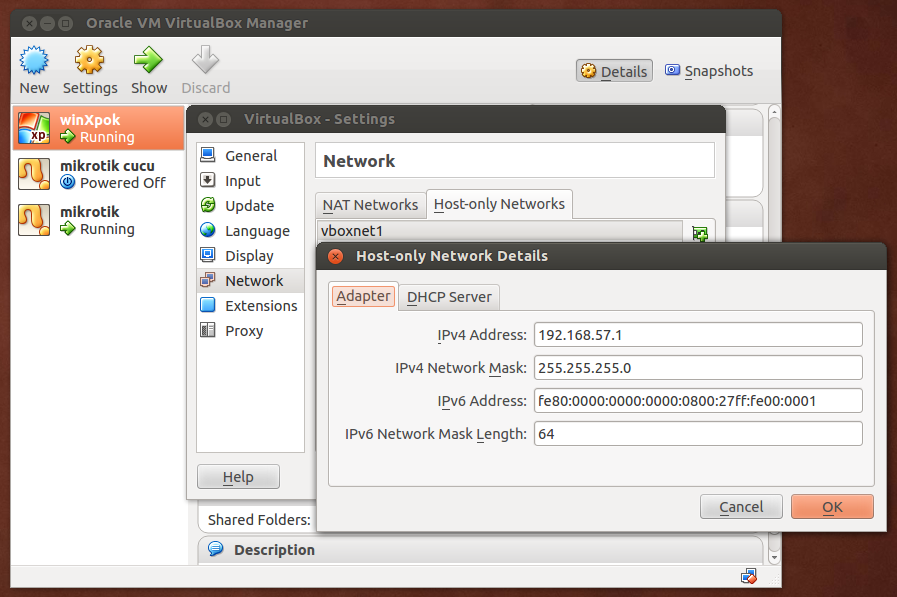
Task: Switch to DHCP Server tab
Action: [x=449, y=297]
